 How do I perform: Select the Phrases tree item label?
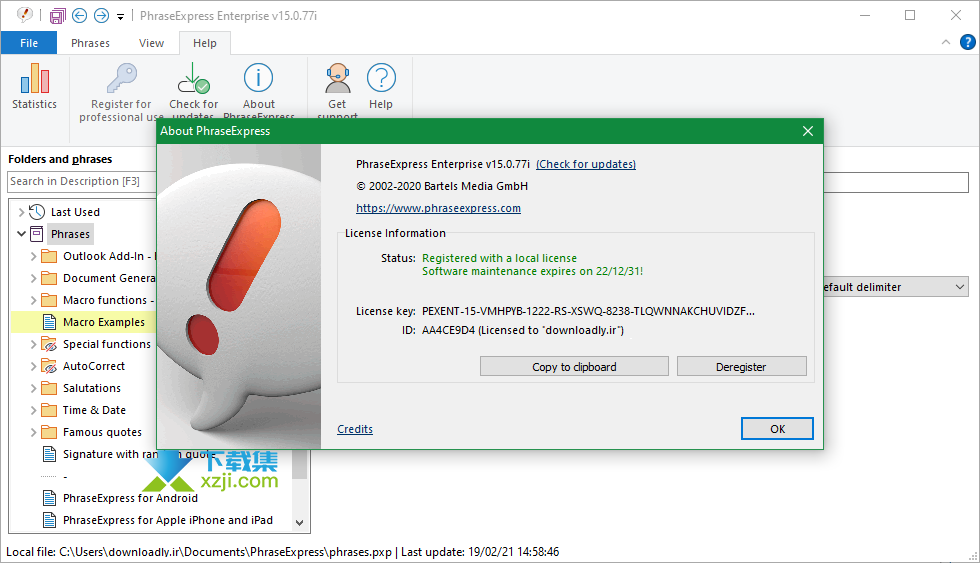click(x=71, y=234)
